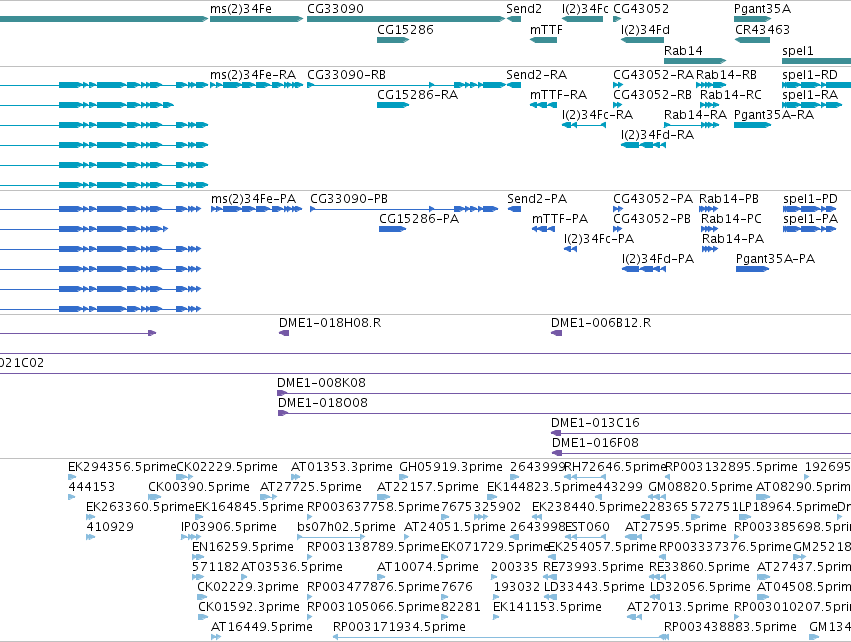Click transcript label spel1-RA

810,94
